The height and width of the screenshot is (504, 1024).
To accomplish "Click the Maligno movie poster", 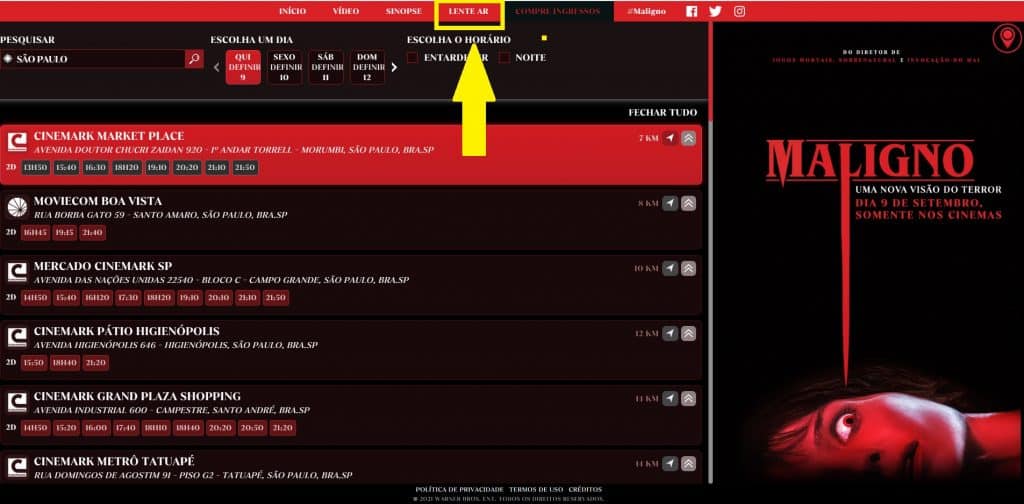I will coord(868,255).
